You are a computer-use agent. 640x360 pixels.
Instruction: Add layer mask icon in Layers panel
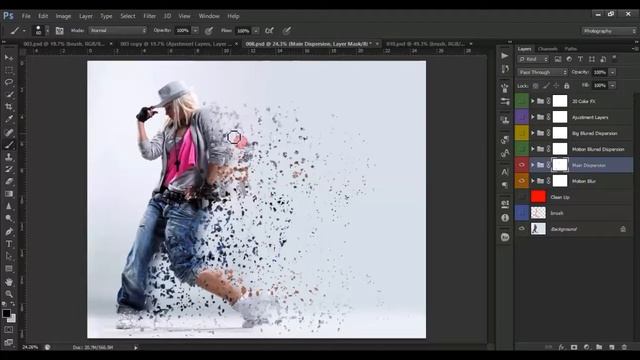[574, 347]
